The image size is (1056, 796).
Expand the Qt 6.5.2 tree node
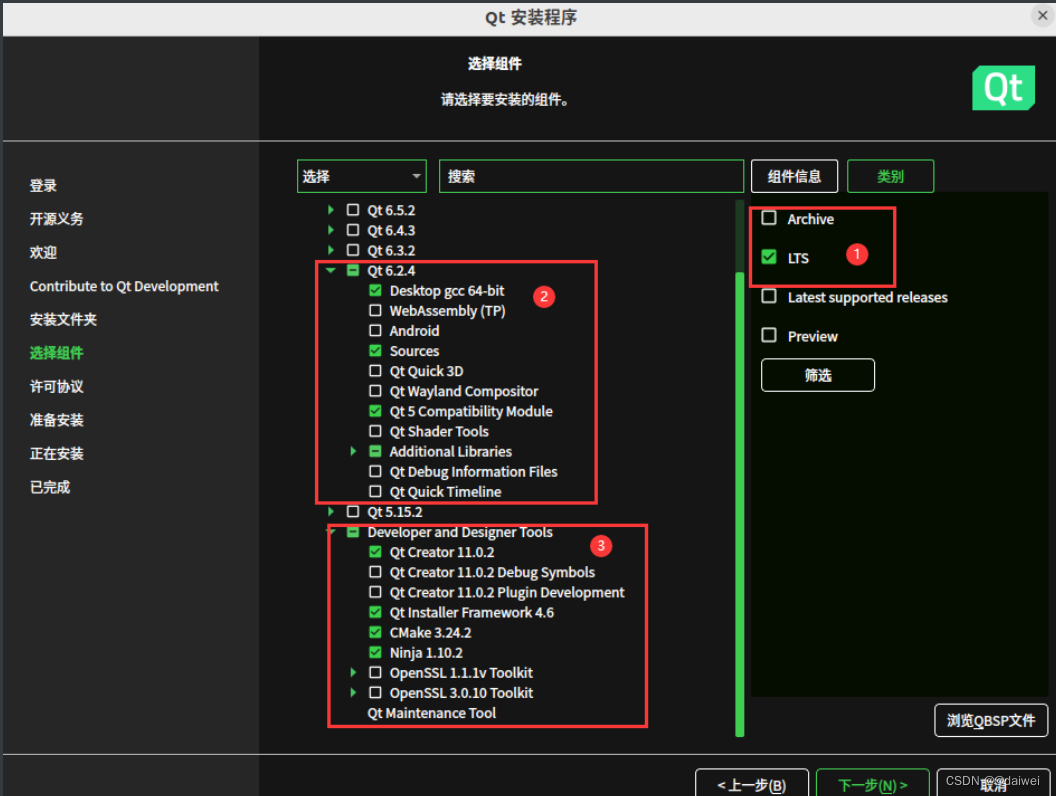point(331,209)
